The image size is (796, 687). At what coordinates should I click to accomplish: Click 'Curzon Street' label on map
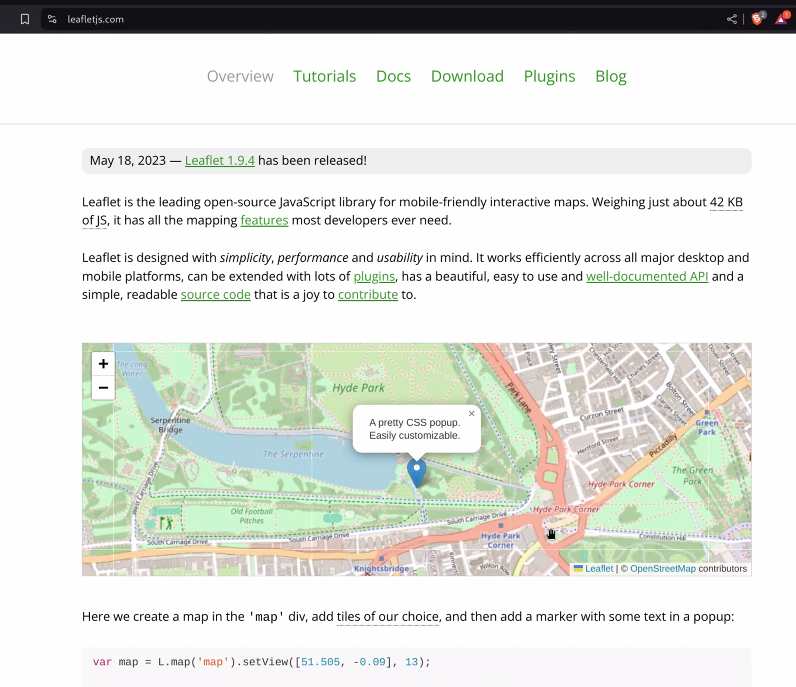[602, 413]
